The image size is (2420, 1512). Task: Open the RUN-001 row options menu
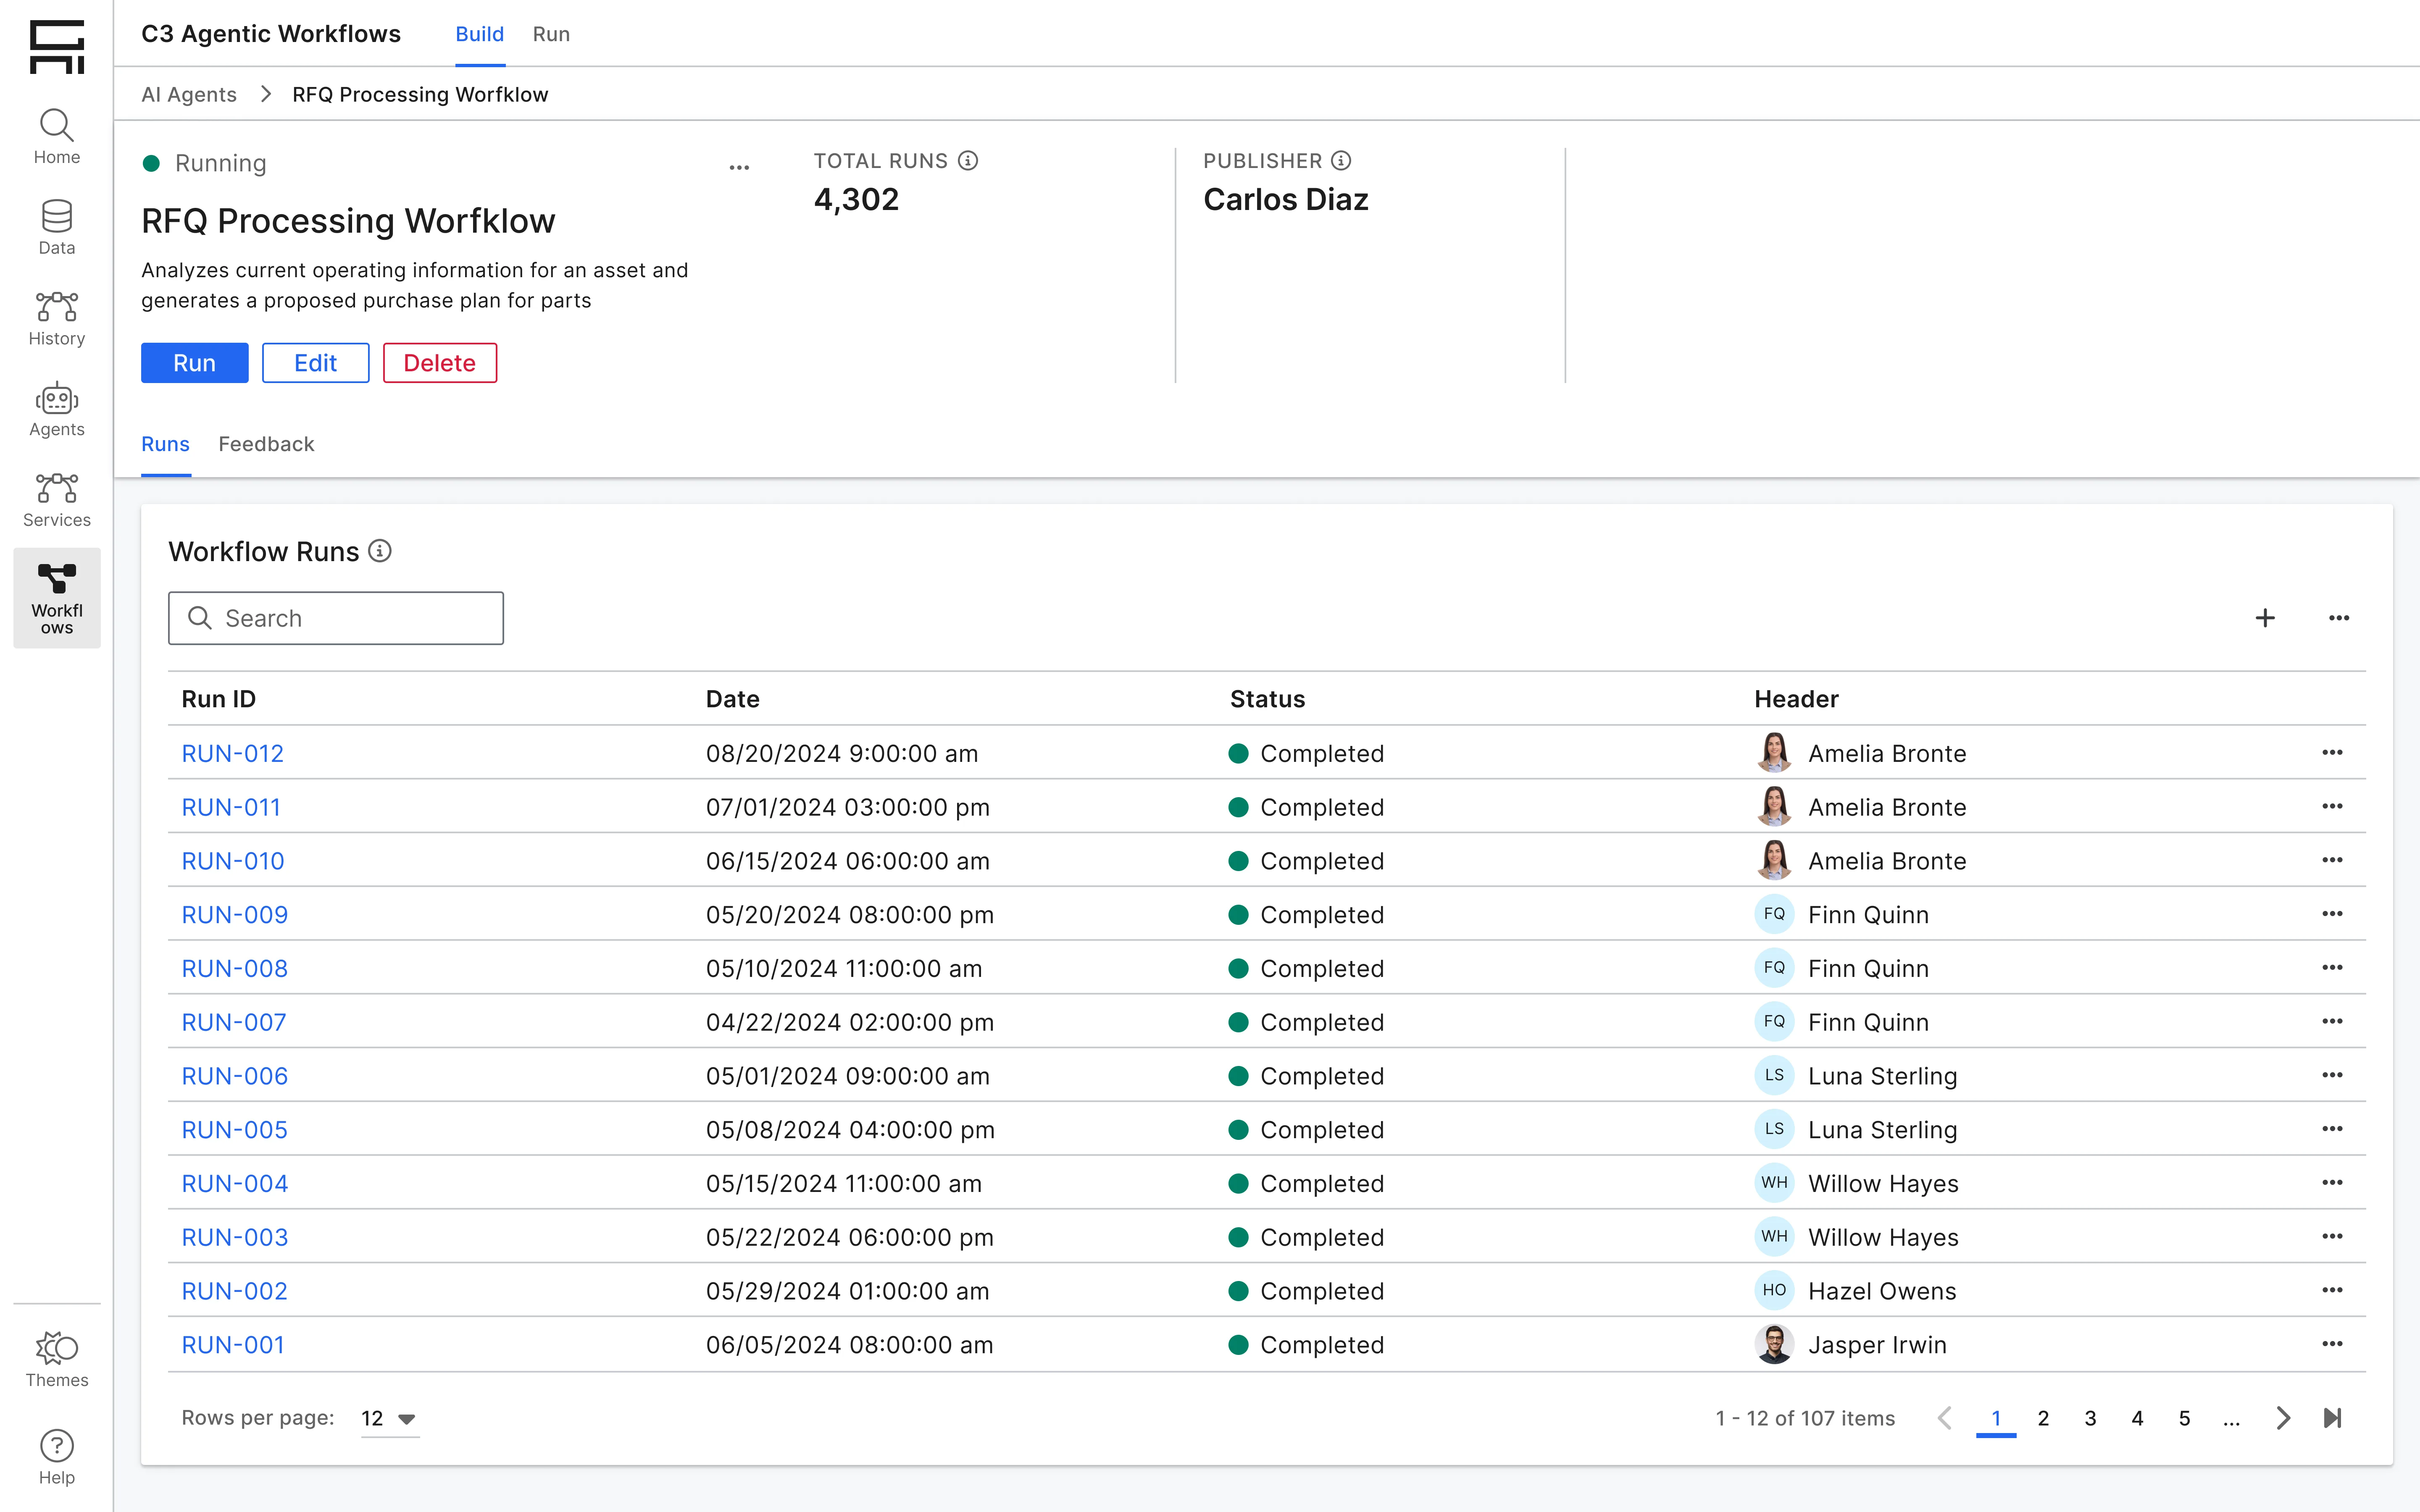(x=2333, y=1344)
